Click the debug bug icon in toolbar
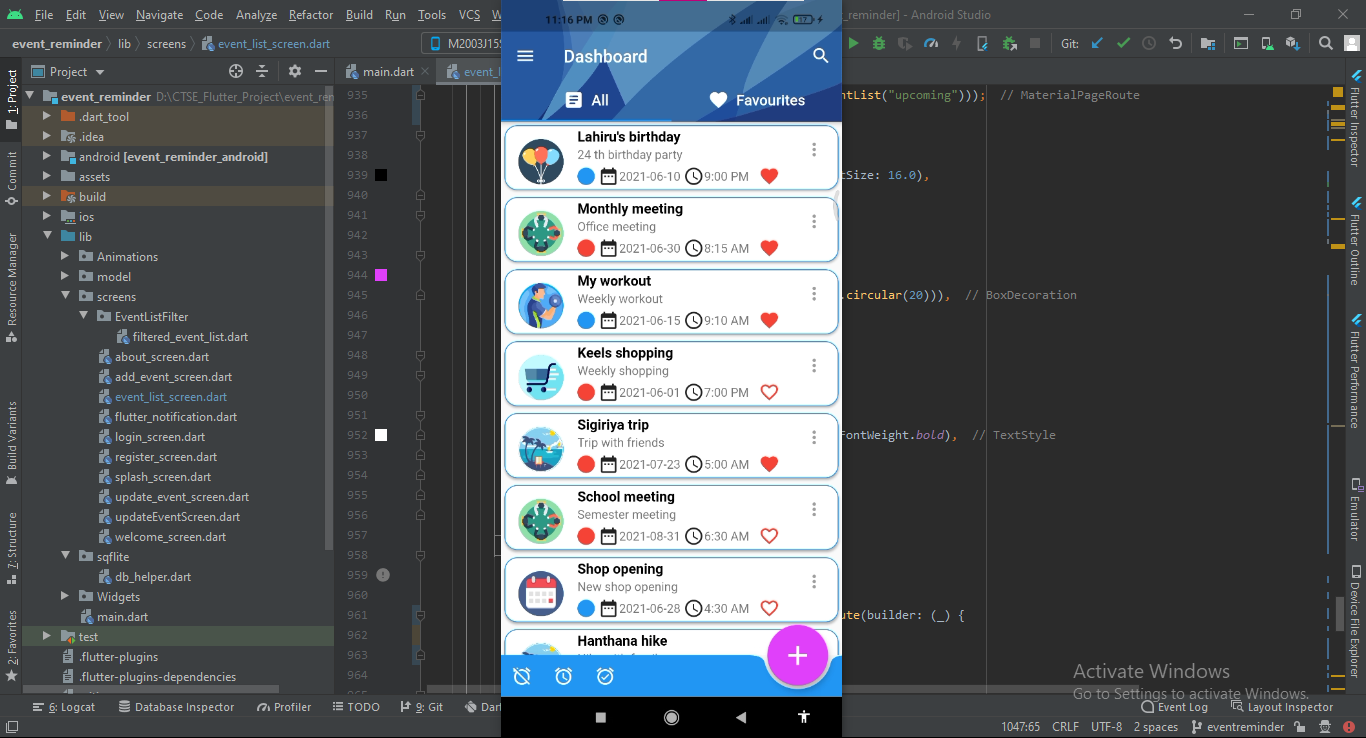 [x=879, y=44]
